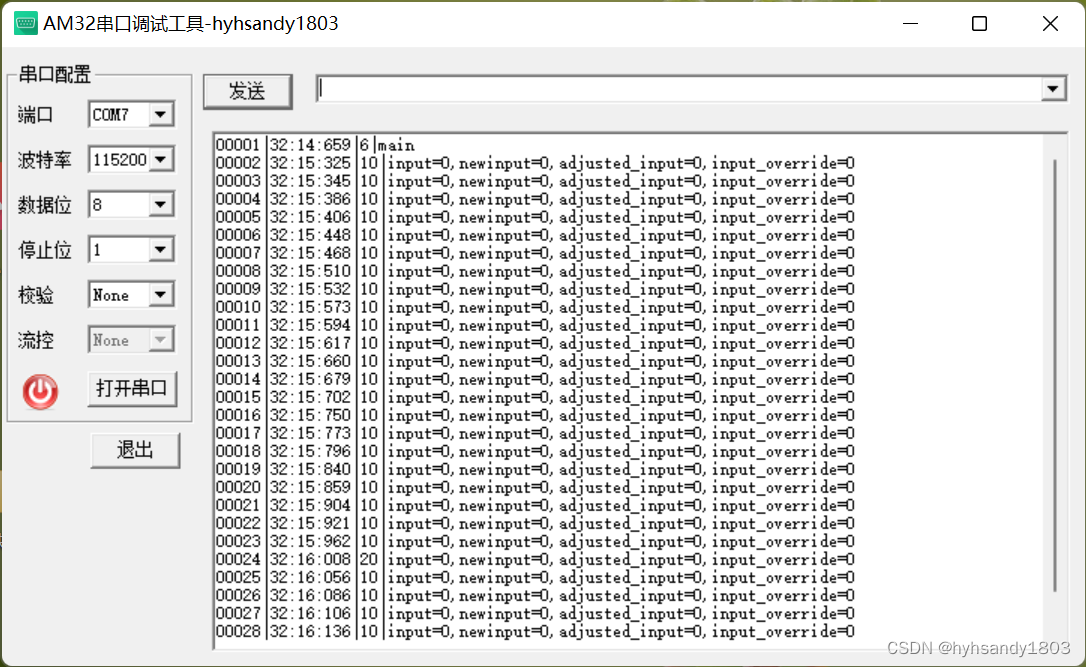This screenshot has height=667, width=1086.
Task: Maximize the AM32 serial tool window
Action: (979, 24)
